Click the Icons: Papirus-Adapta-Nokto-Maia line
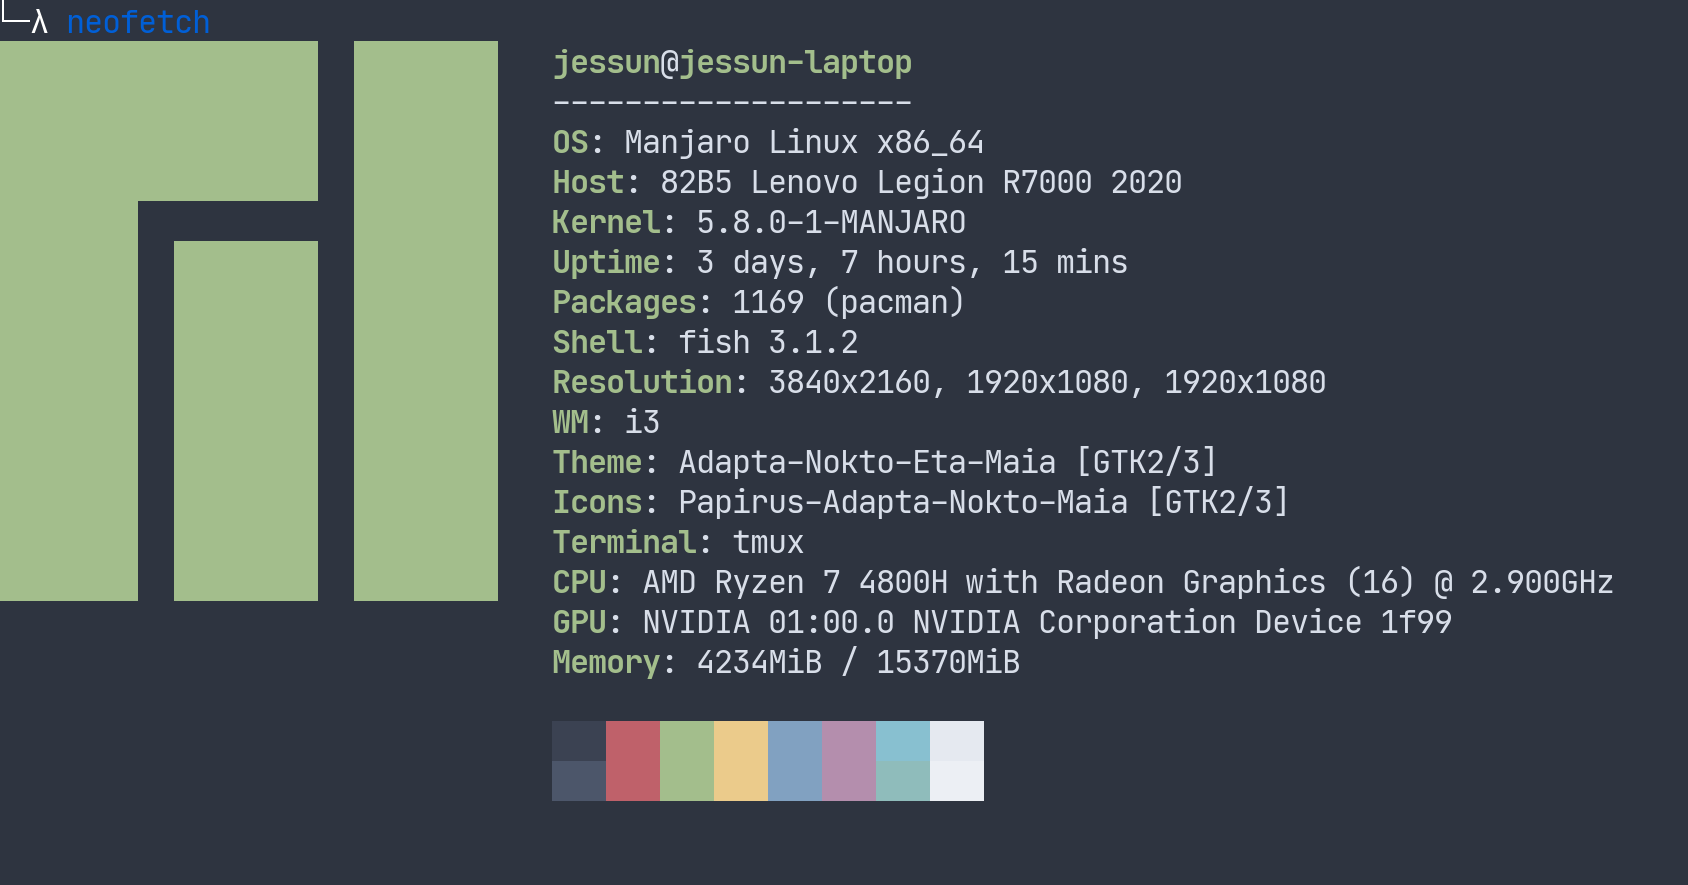 click(x=921, y=502)
